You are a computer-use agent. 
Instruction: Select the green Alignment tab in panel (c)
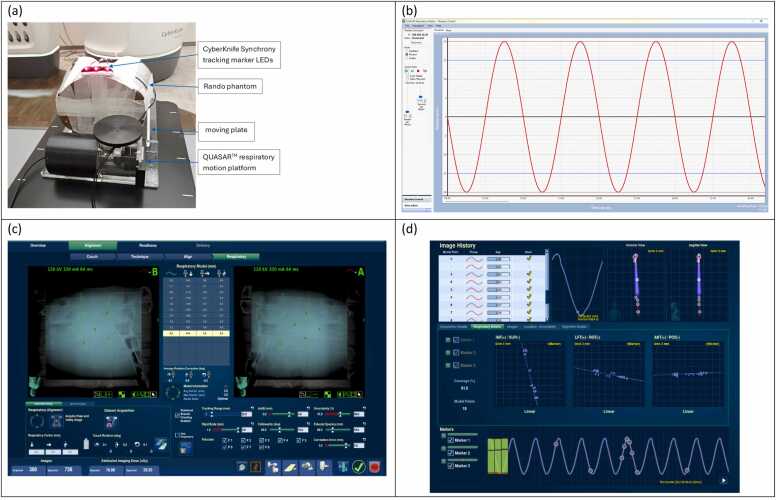[x=93, y=246]
